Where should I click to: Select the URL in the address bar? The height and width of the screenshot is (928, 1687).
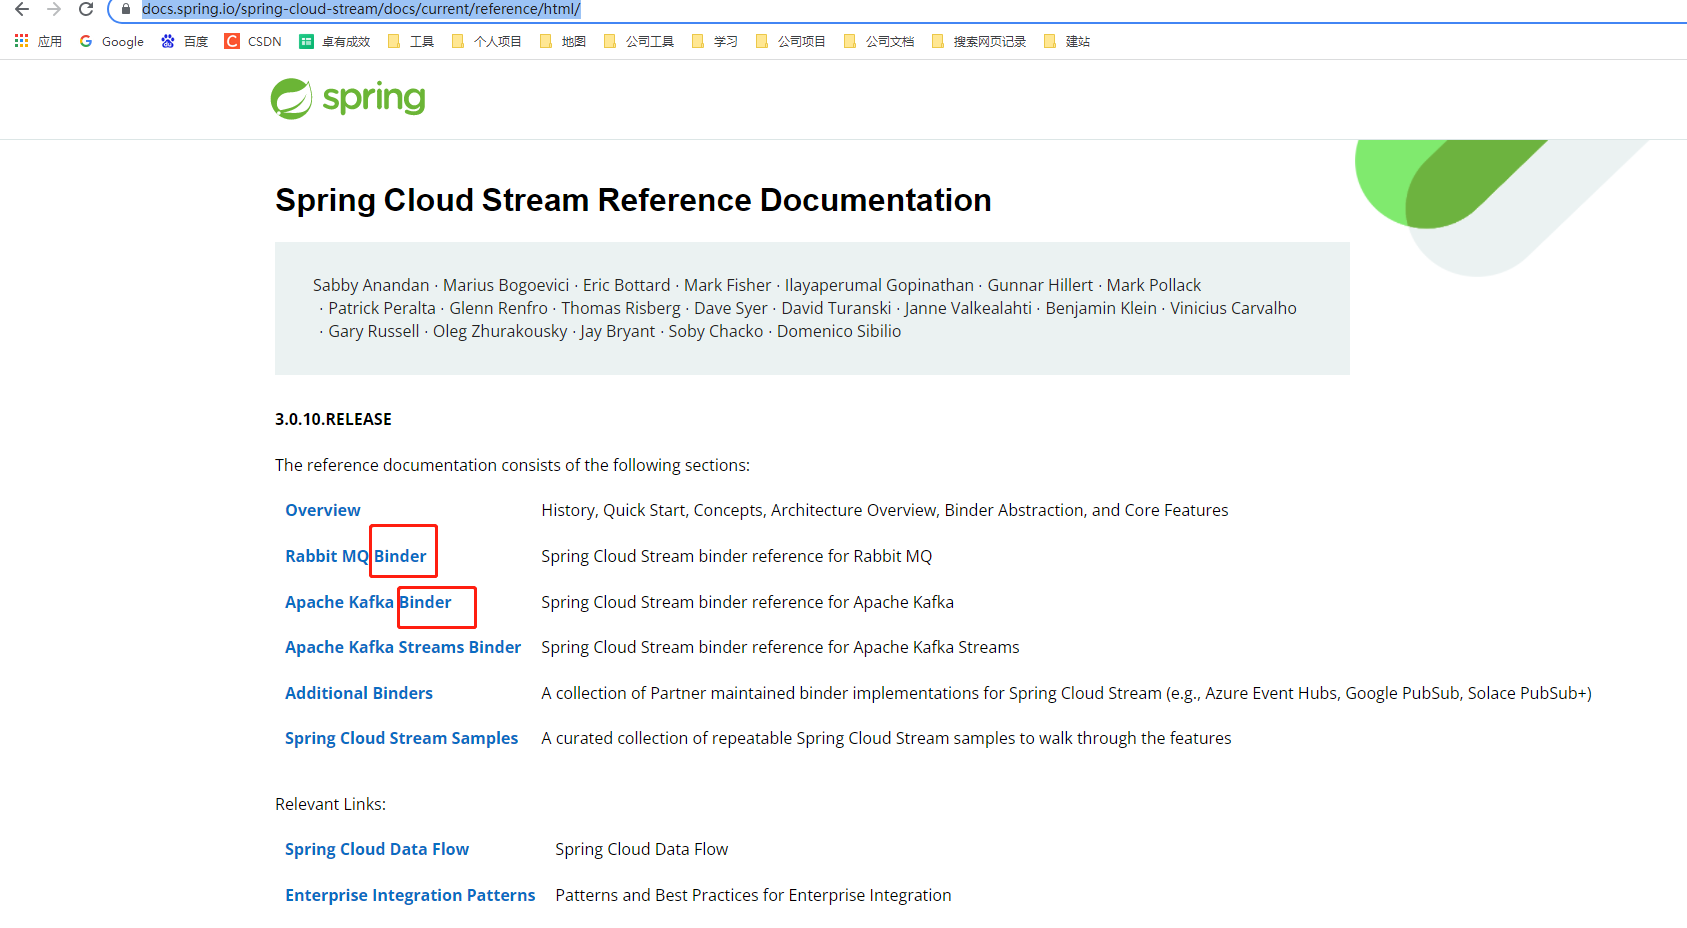click(361, 9)
